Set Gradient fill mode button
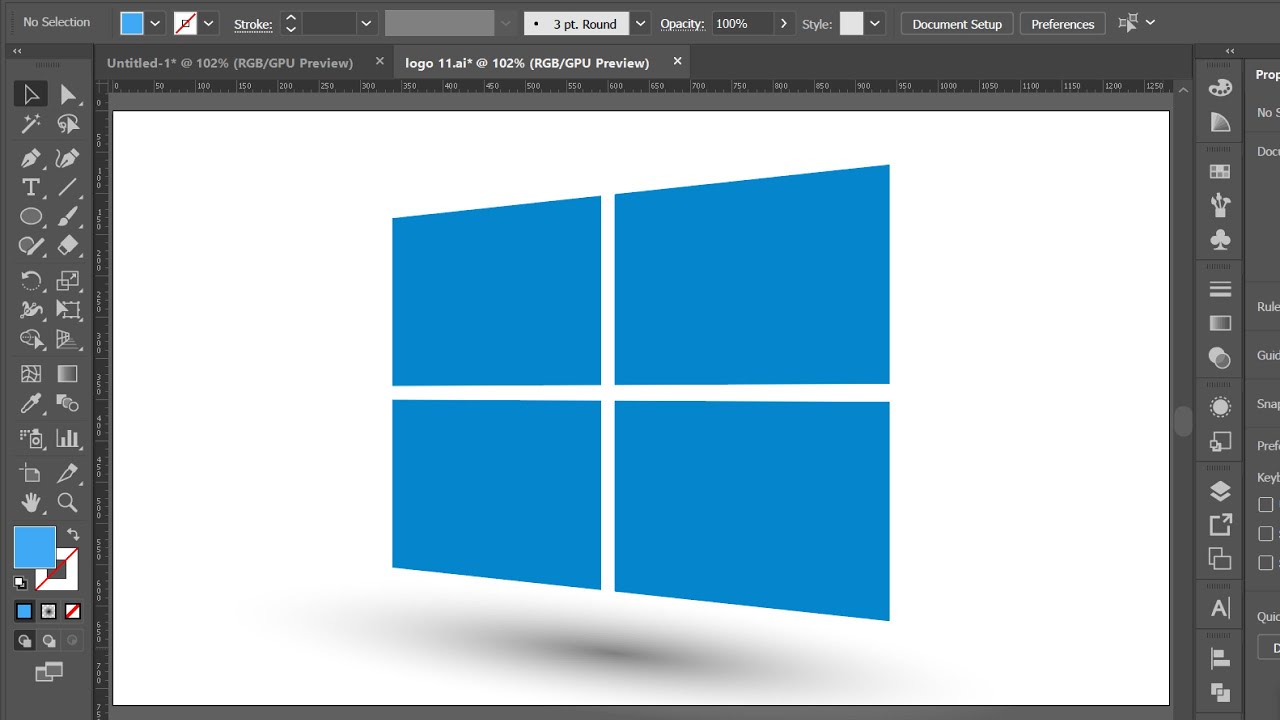The width and height of the screenshot is (1280, 720). pos(48,611)
